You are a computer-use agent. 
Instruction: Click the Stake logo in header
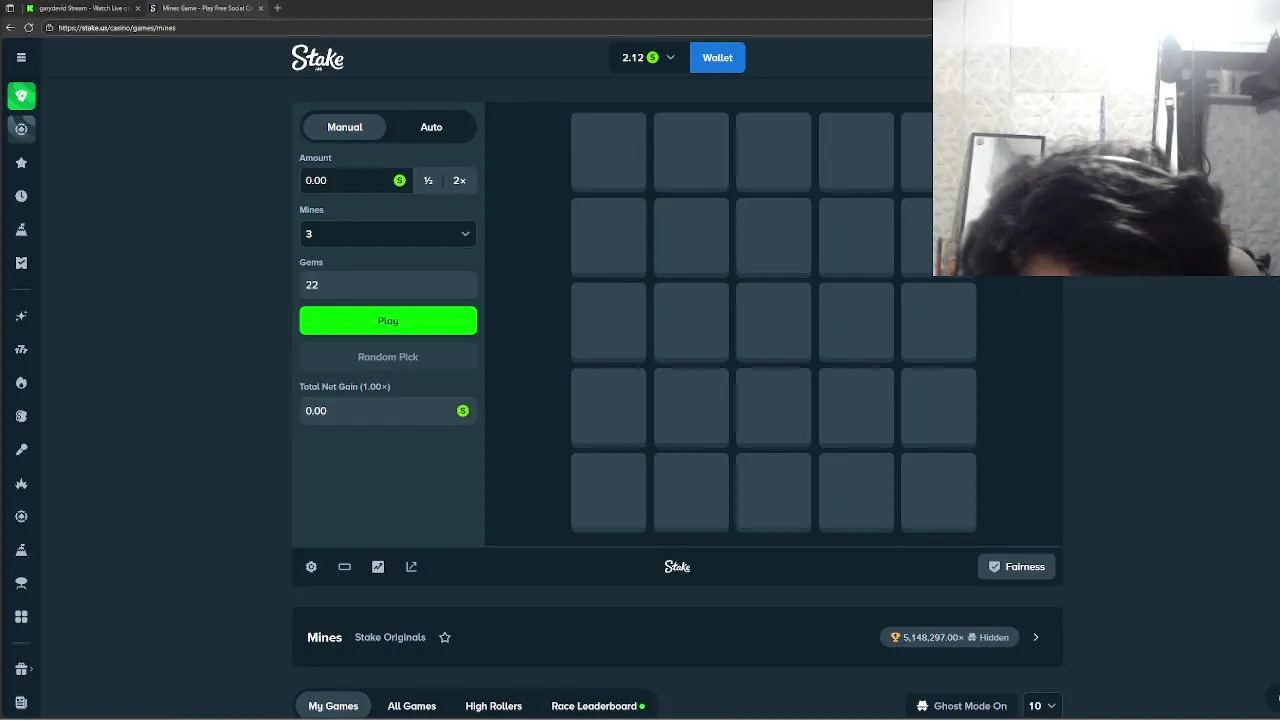click(318, 58)
